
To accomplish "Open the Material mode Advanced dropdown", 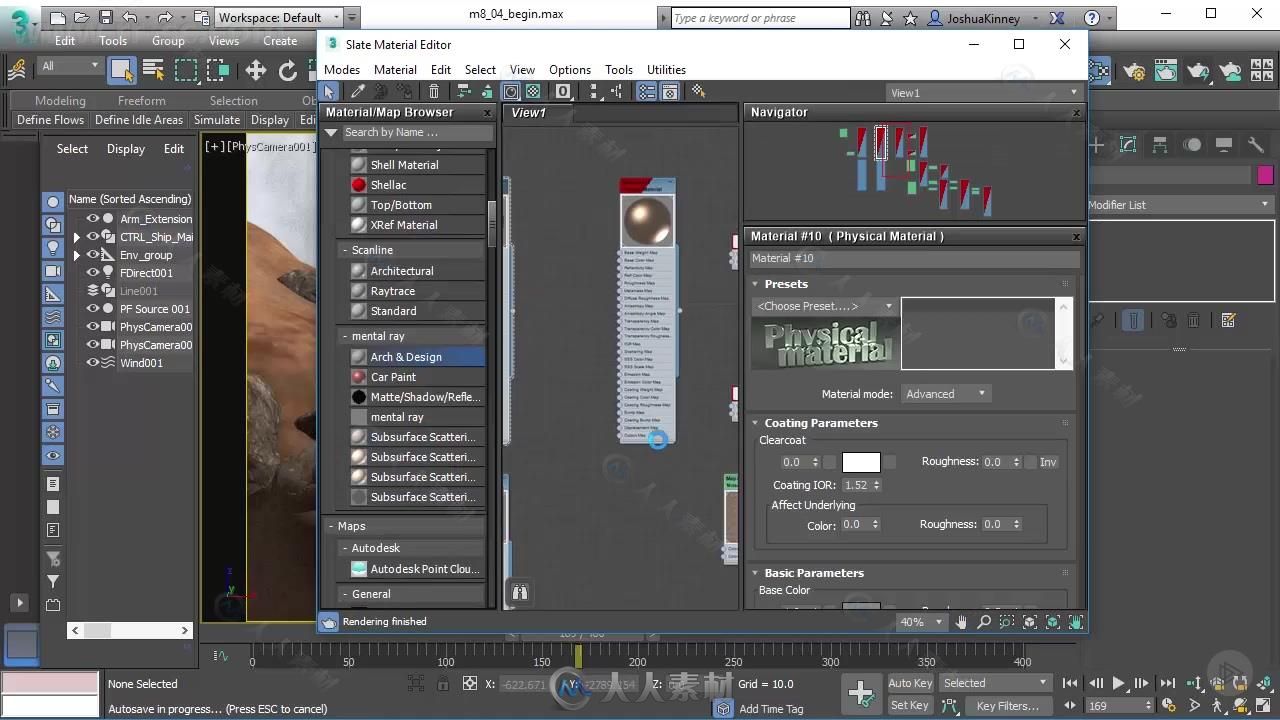I will pos(946,394).
